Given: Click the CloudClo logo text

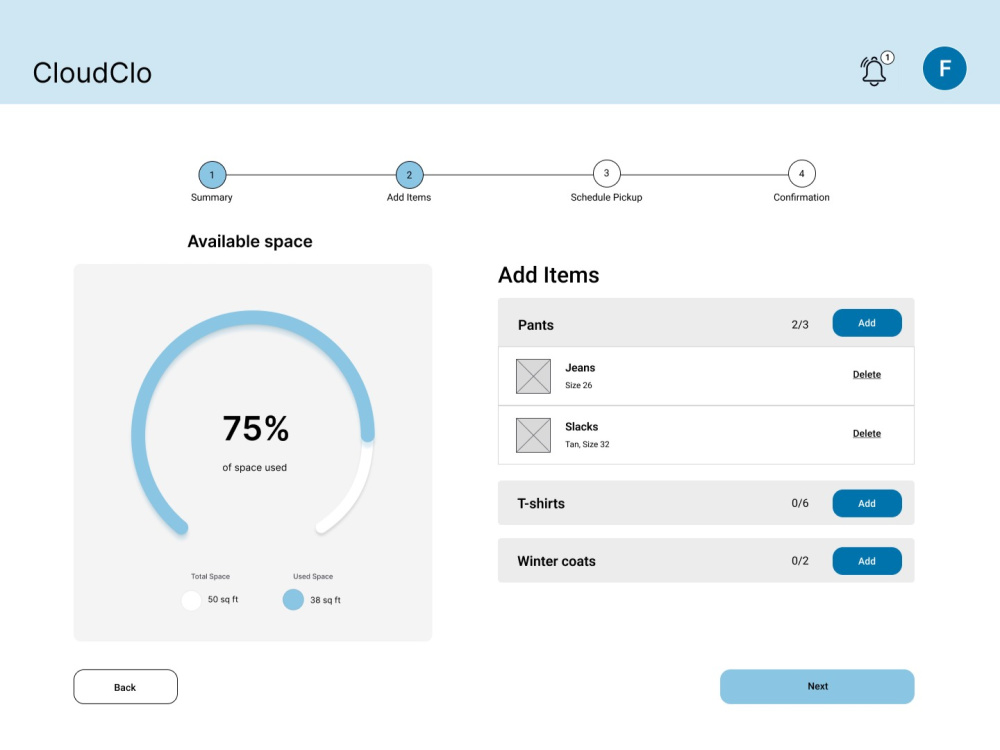Looking at the screenshot, I should [92, 73].
